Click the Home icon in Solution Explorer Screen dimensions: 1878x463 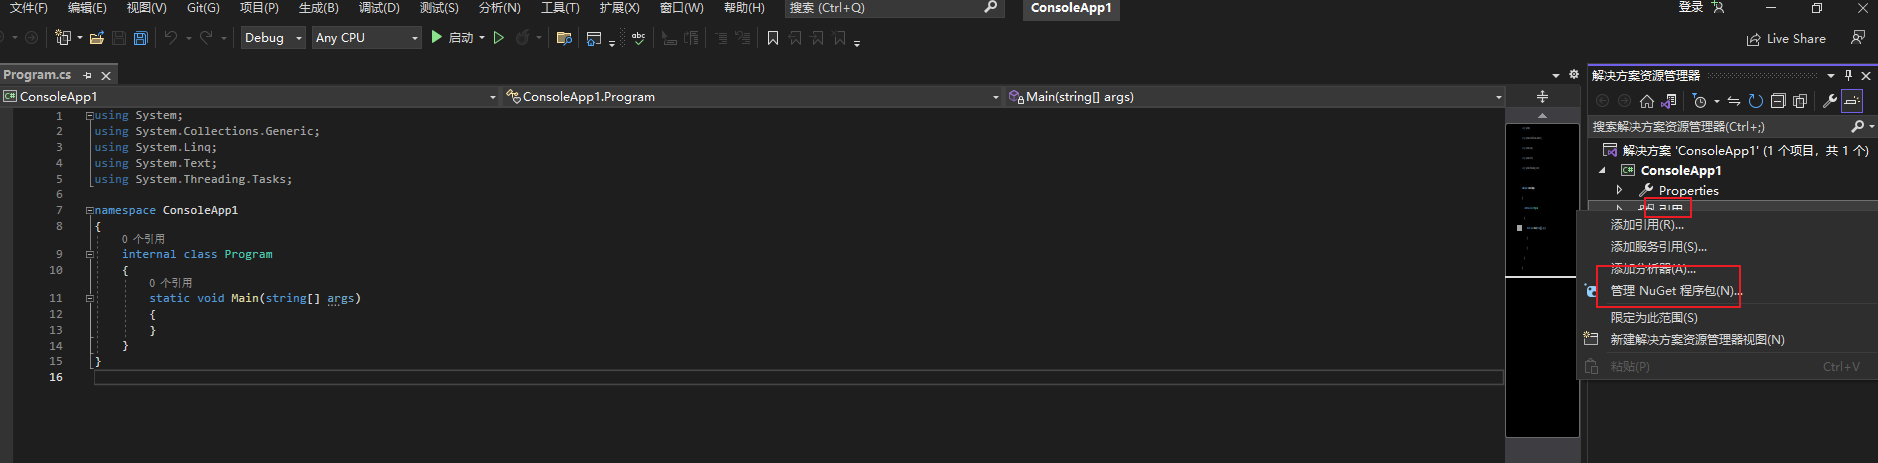pos(1646,101)
